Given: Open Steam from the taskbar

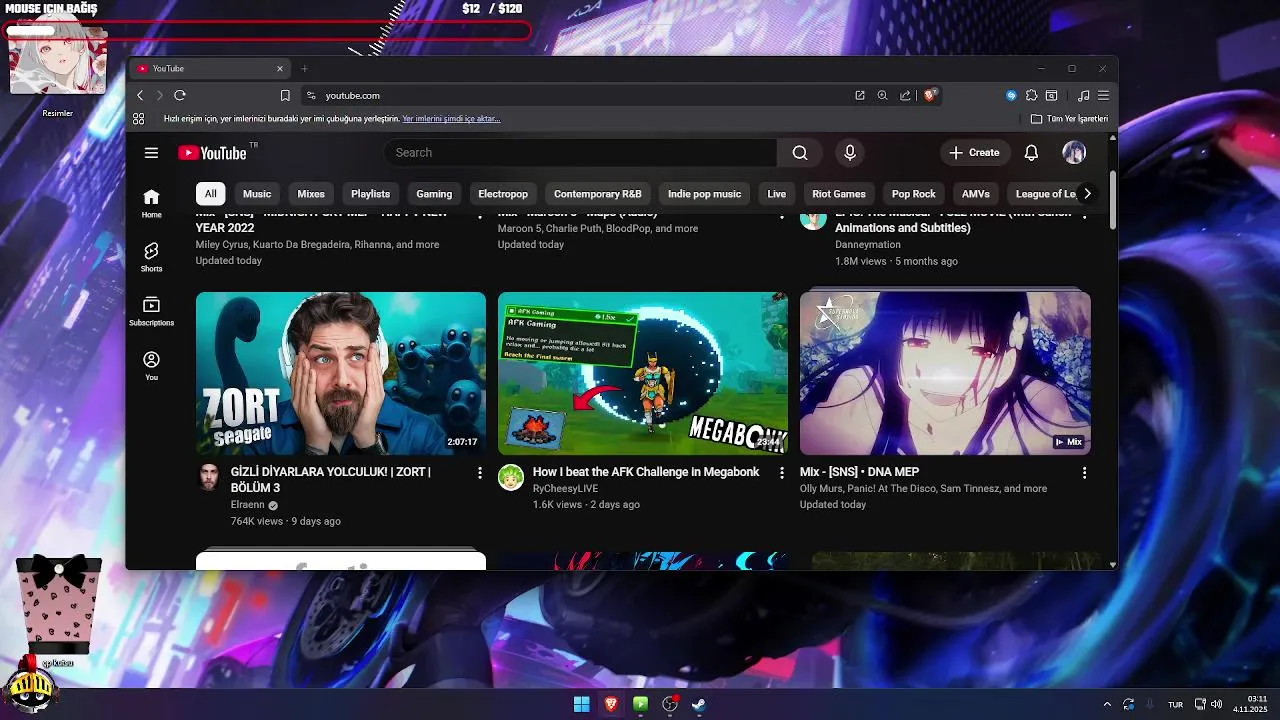Looking at the screenshot, I should coord(700,704).
